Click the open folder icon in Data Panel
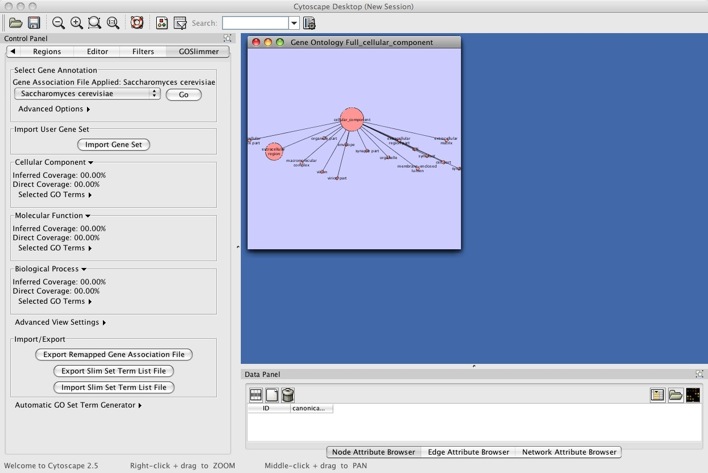708x473 pixels. click(x=675, y=395)
